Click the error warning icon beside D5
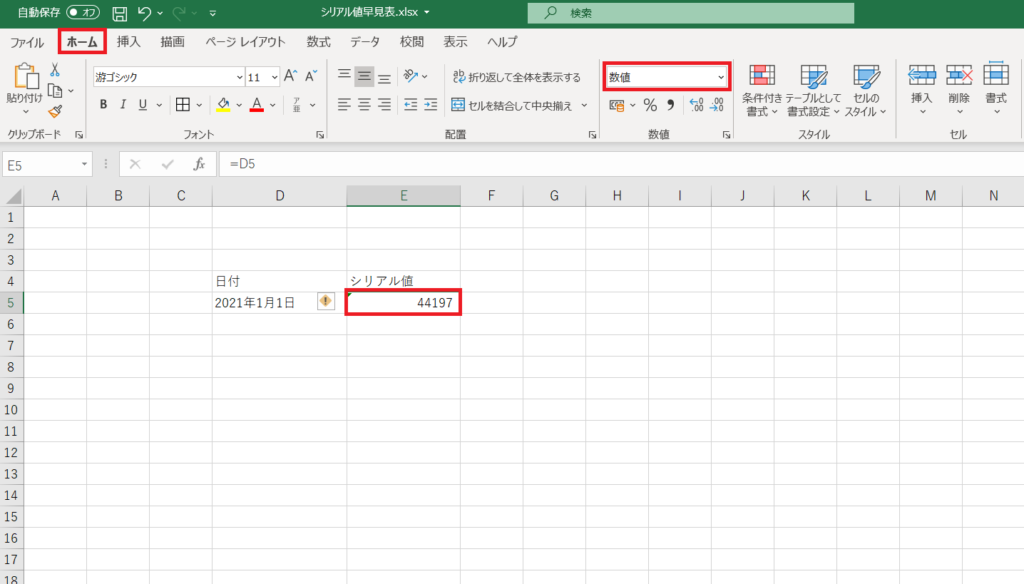 coord(325,301)
